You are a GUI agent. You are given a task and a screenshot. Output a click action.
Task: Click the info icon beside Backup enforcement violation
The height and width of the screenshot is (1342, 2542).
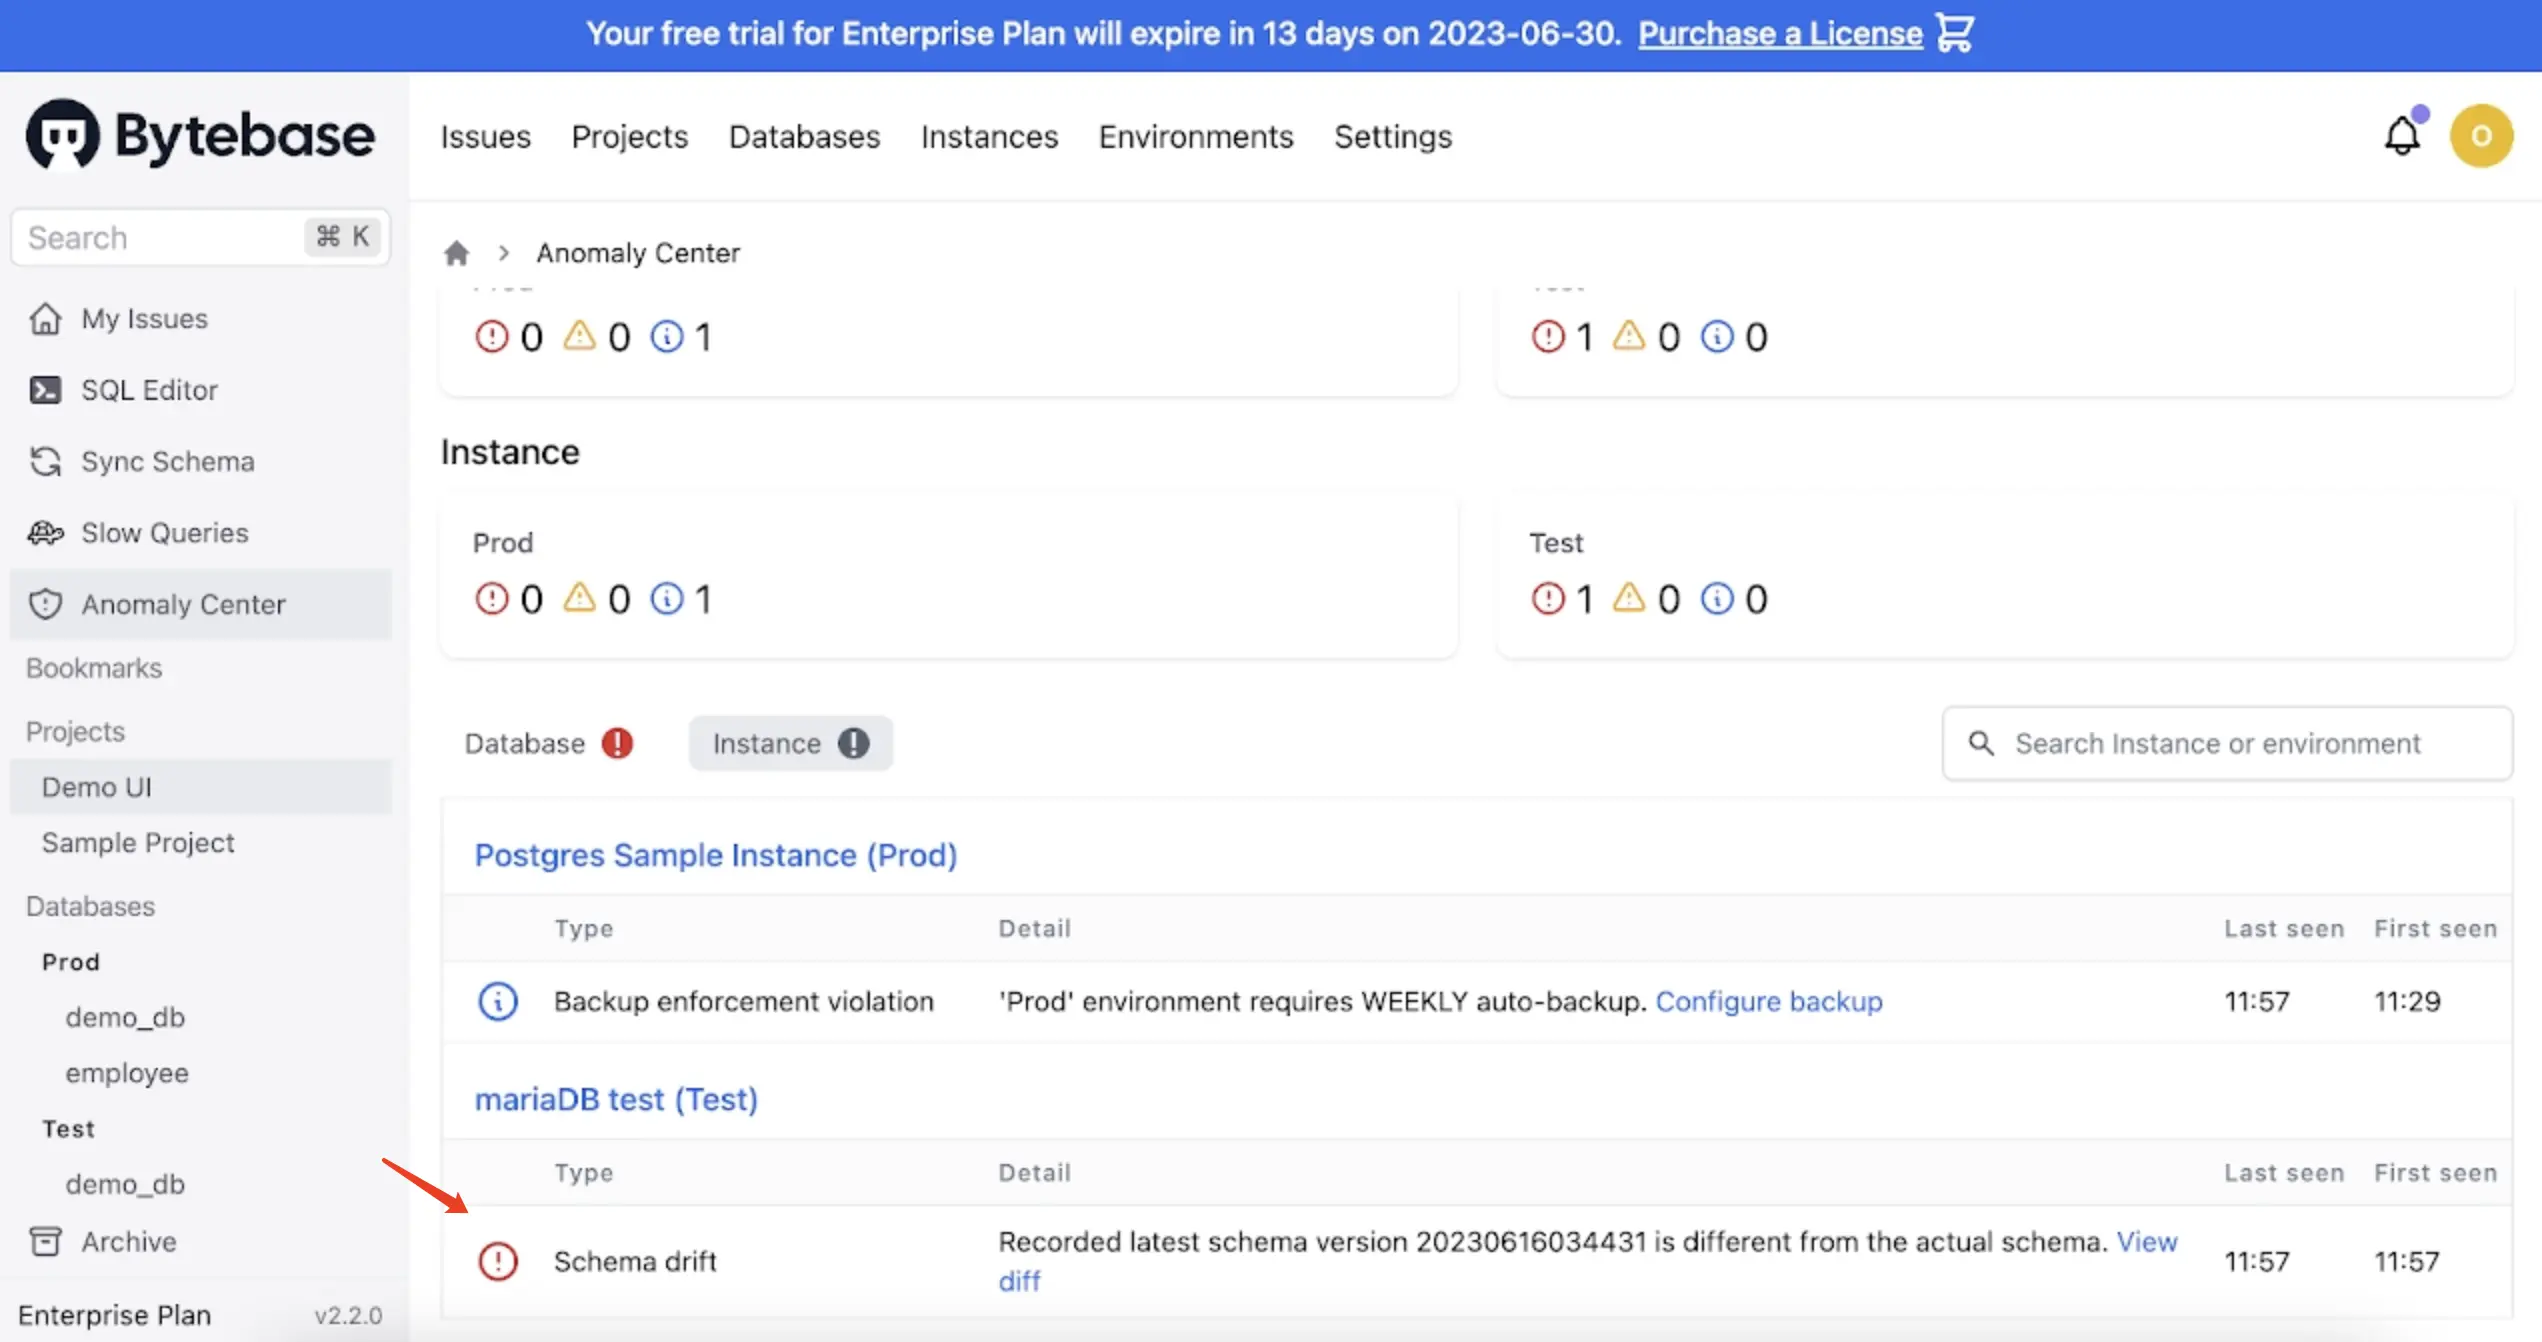498,1001
